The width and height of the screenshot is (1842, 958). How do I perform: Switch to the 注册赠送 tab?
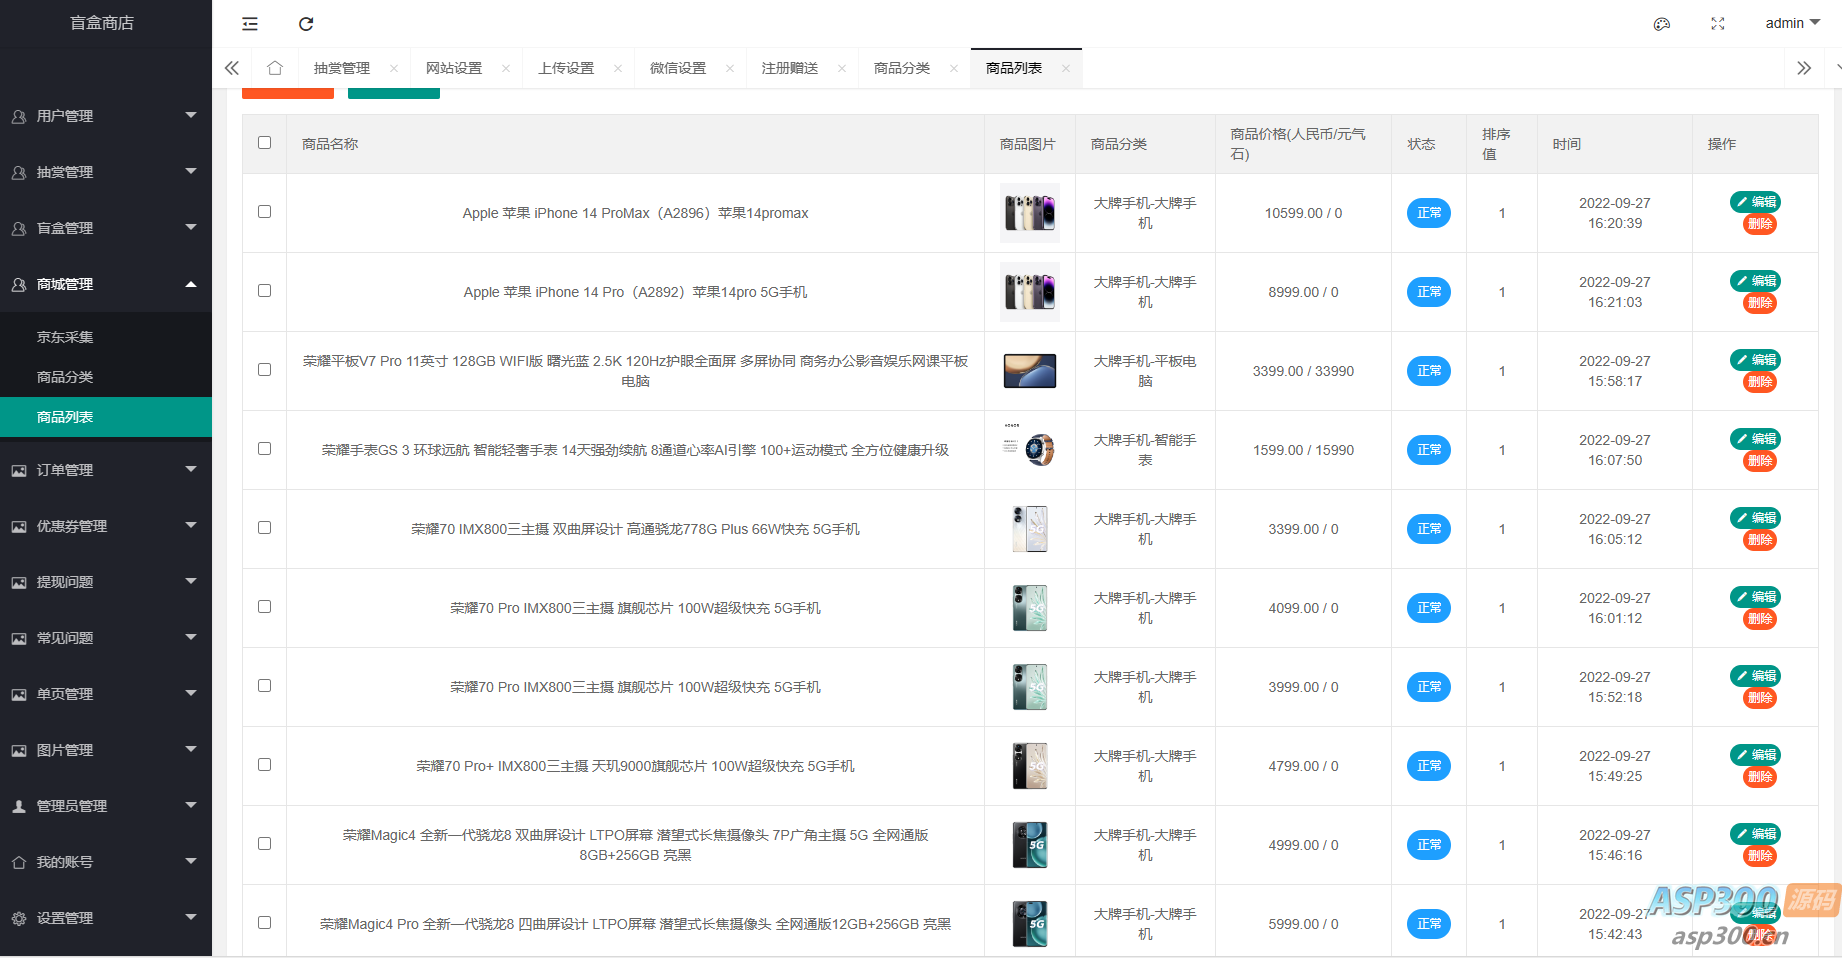(x=790, y=68)
